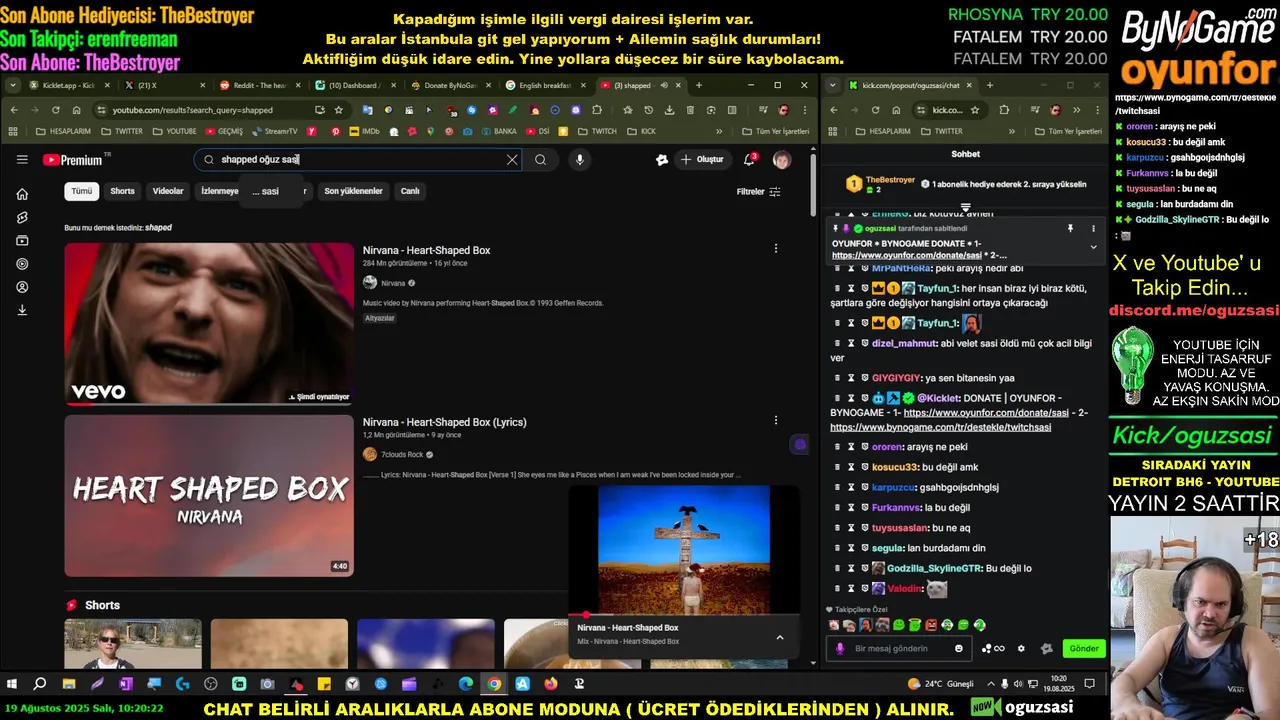Select the Tümü filter chip
1280x720 pixels.
tap(82, 191)
